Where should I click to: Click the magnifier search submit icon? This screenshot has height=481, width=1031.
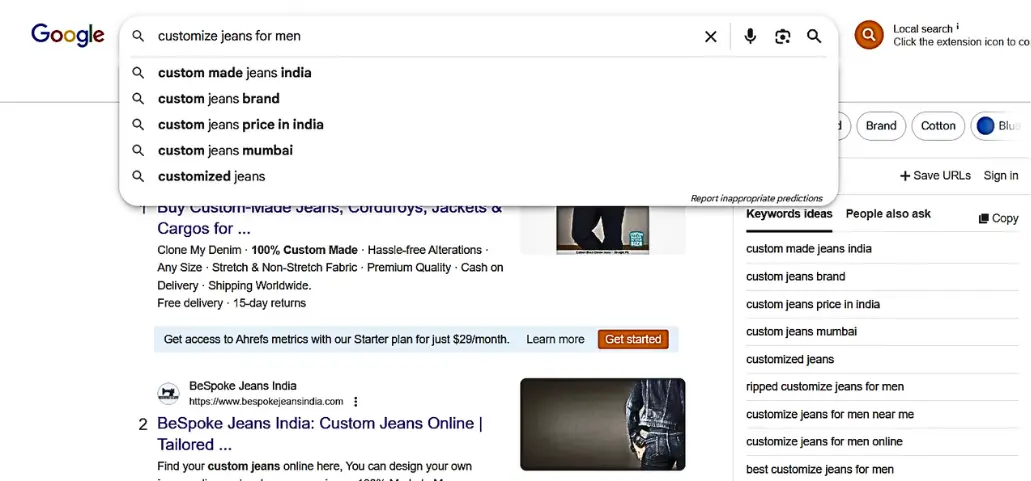coord(814,36)
